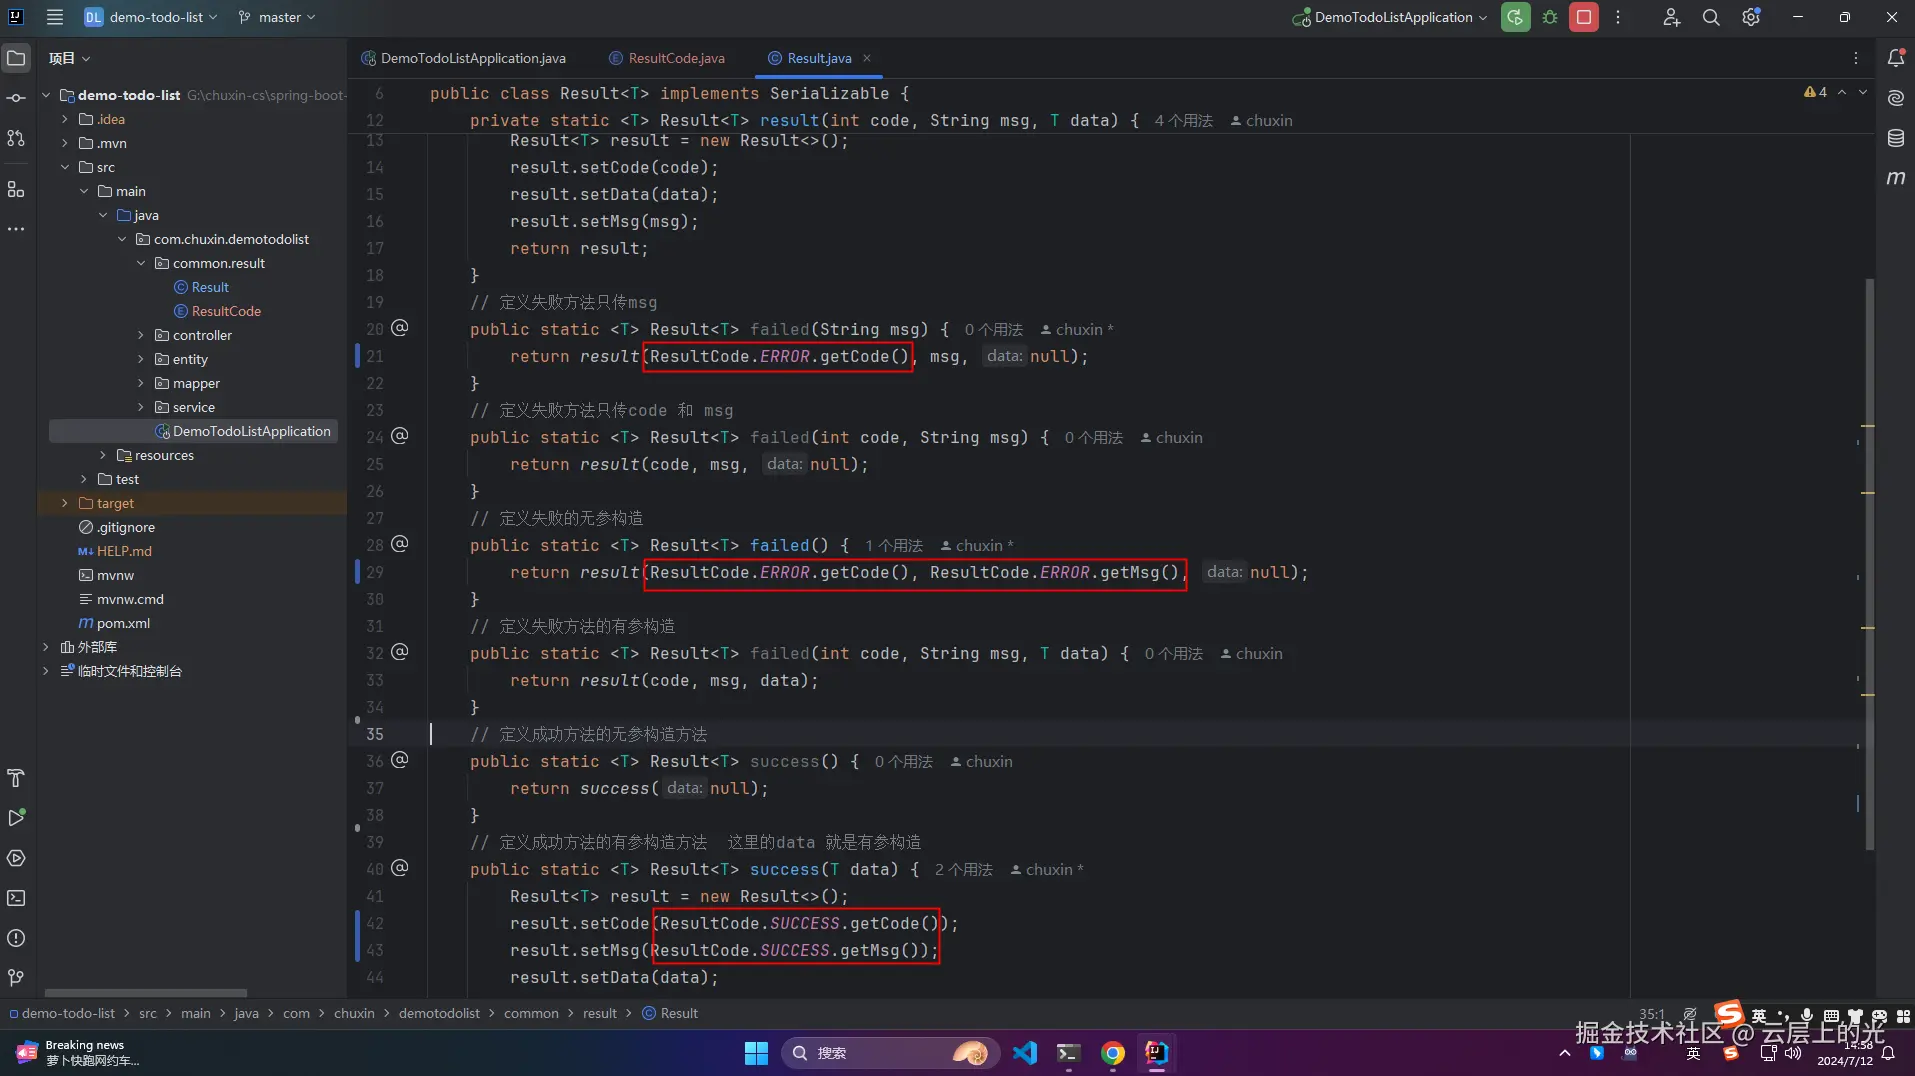Collapse the common.result package
The width and height of the screenshot is (1915, 1076).
point(141,263)
